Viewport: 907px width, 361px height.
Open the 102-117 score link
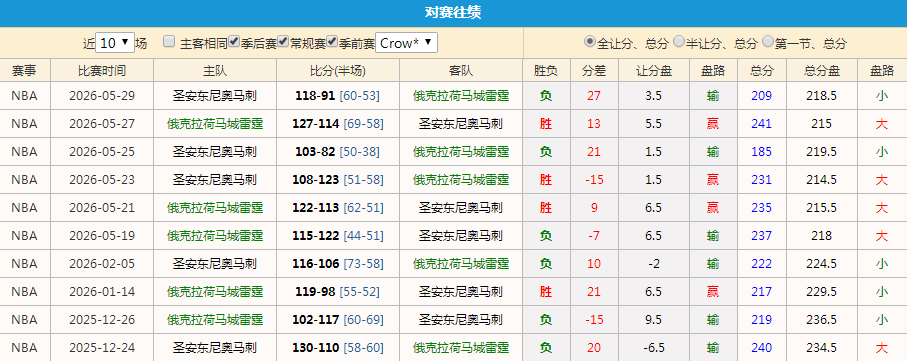point(316,320)
